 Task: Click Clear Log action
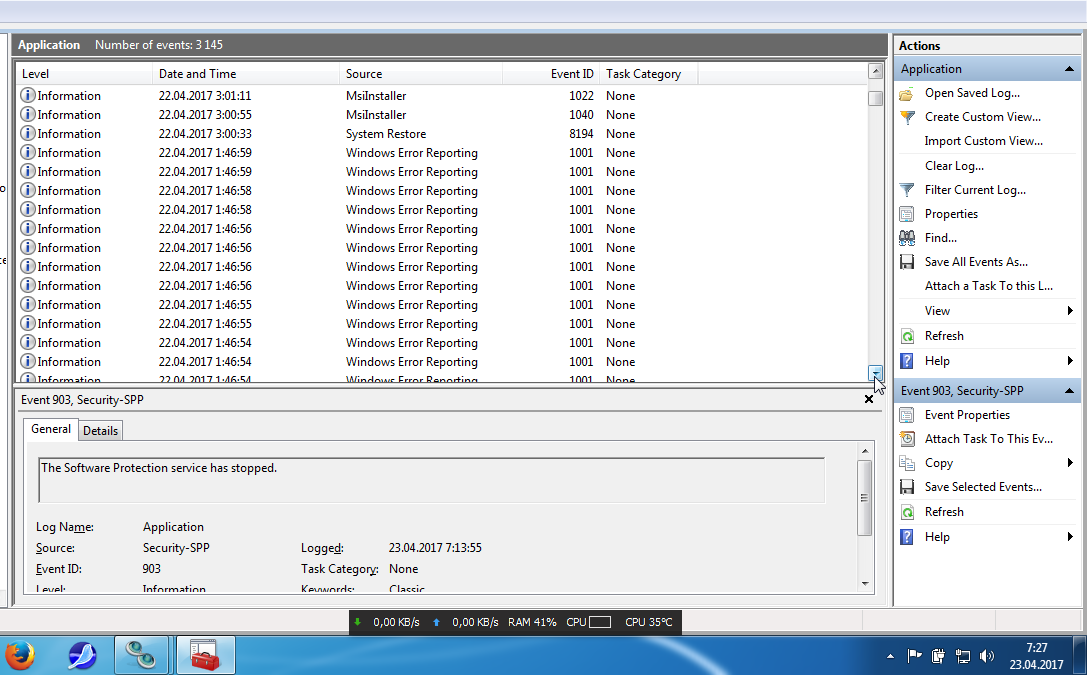(954, 166)
